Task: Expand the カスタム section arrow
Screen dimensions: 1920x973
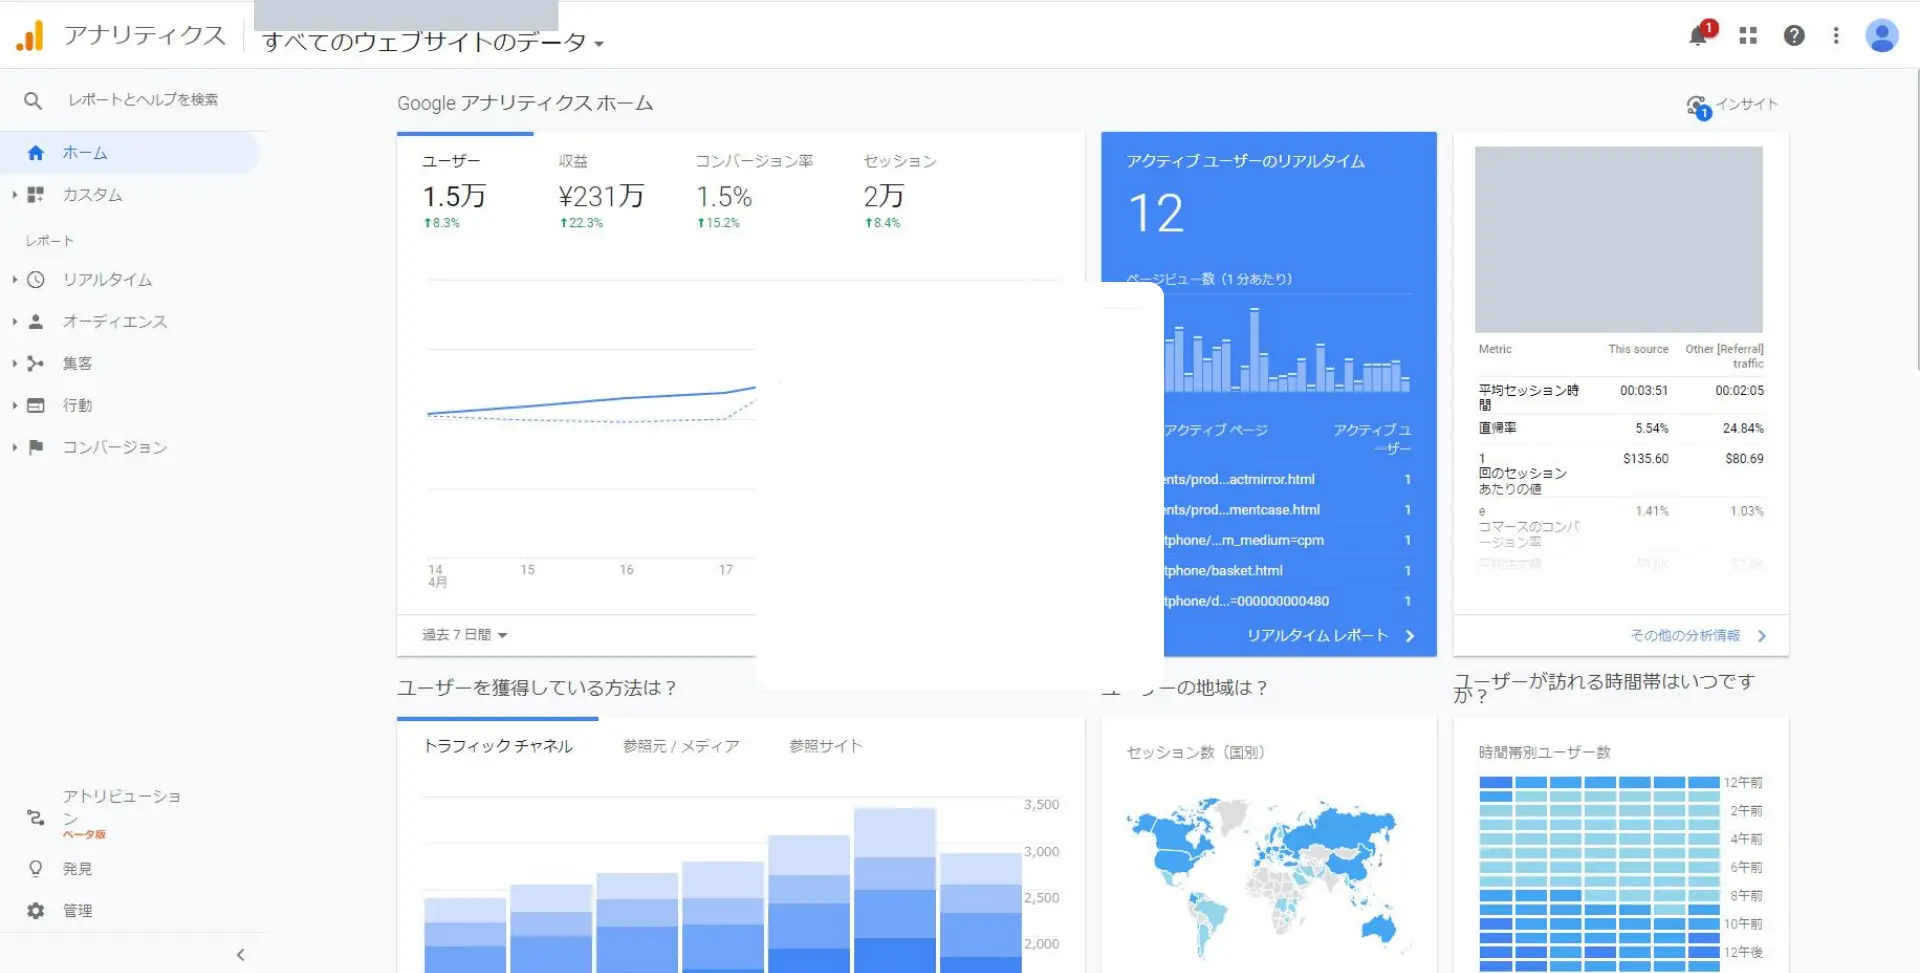Action: coord(14,195)
